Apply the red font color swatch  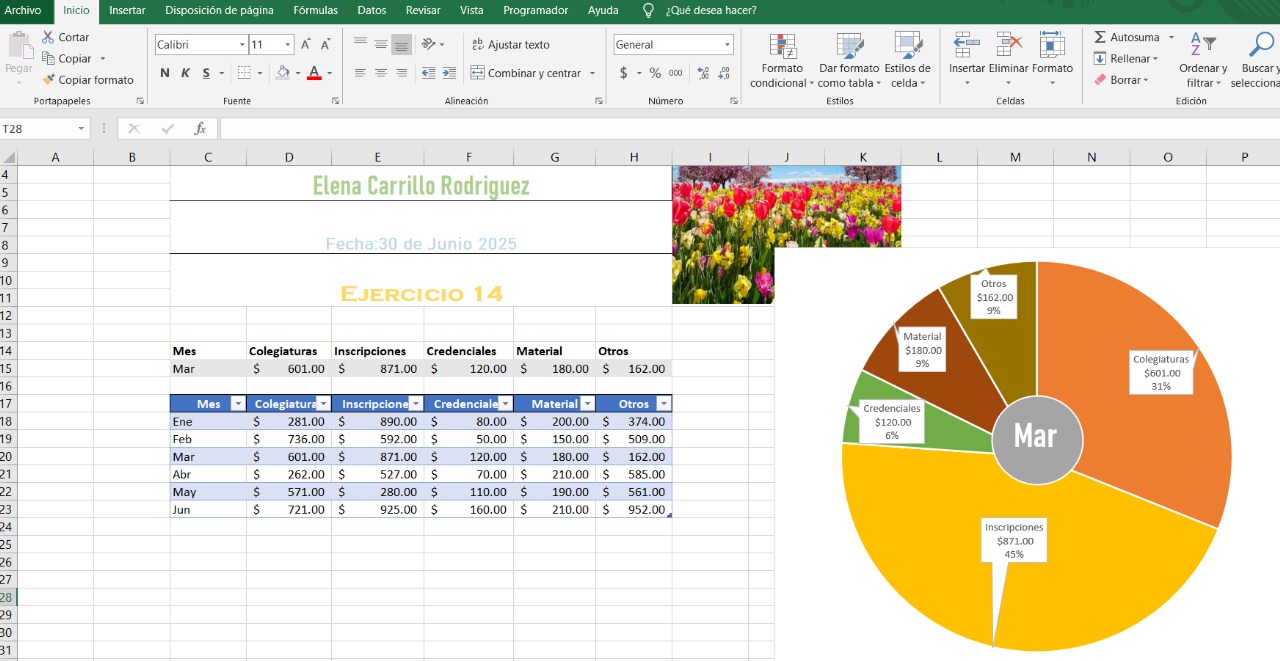point(314,73)
